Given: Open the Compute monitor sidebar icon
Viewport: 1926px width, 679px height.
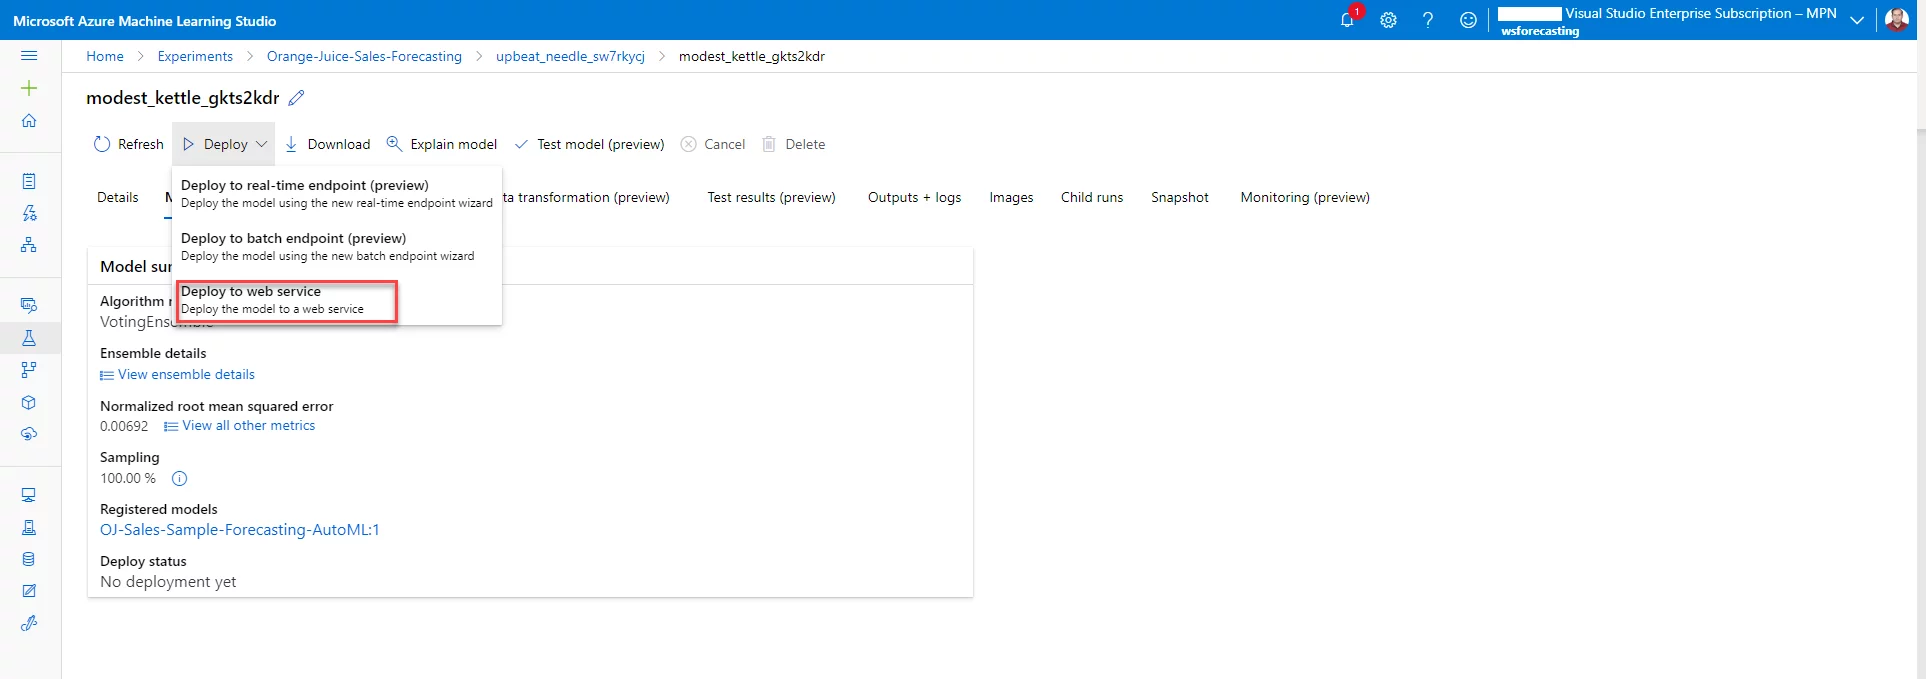Looking at the screenshot, I should pyautogui.click(x=29, y=495).
